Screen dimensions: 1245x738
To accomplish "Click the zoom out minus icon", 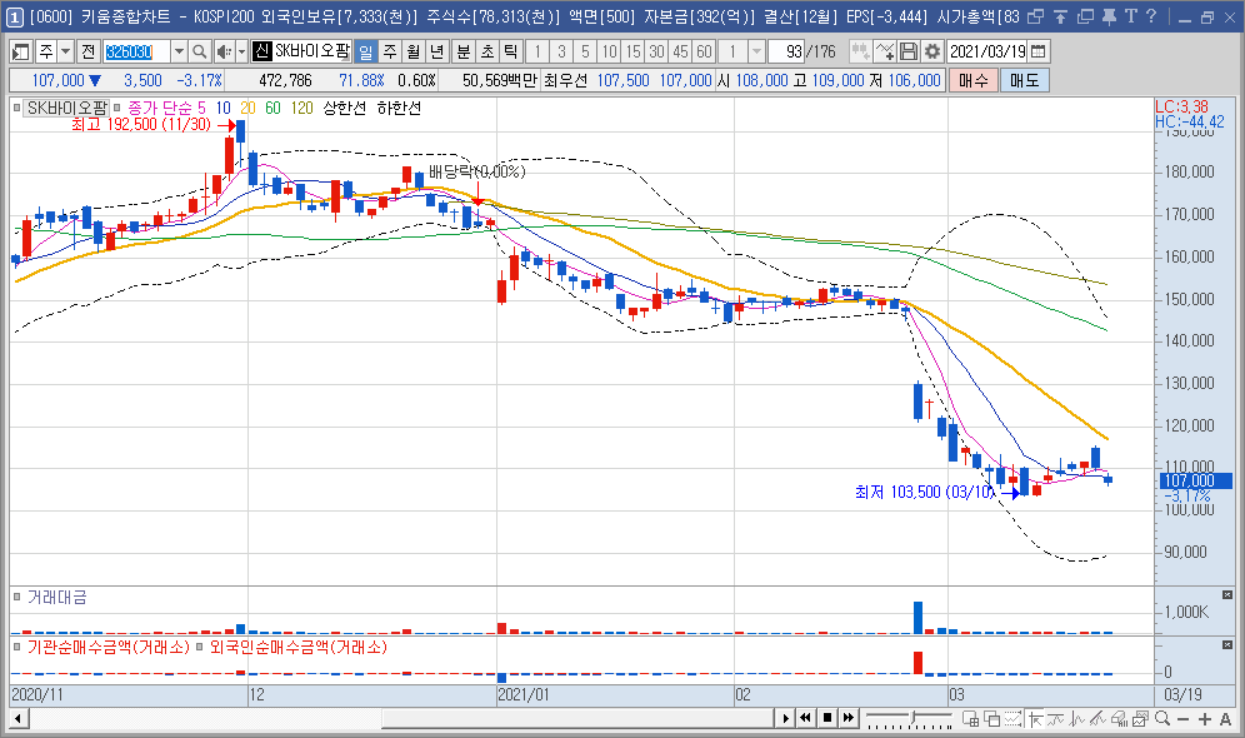I will click(1184, 718).
